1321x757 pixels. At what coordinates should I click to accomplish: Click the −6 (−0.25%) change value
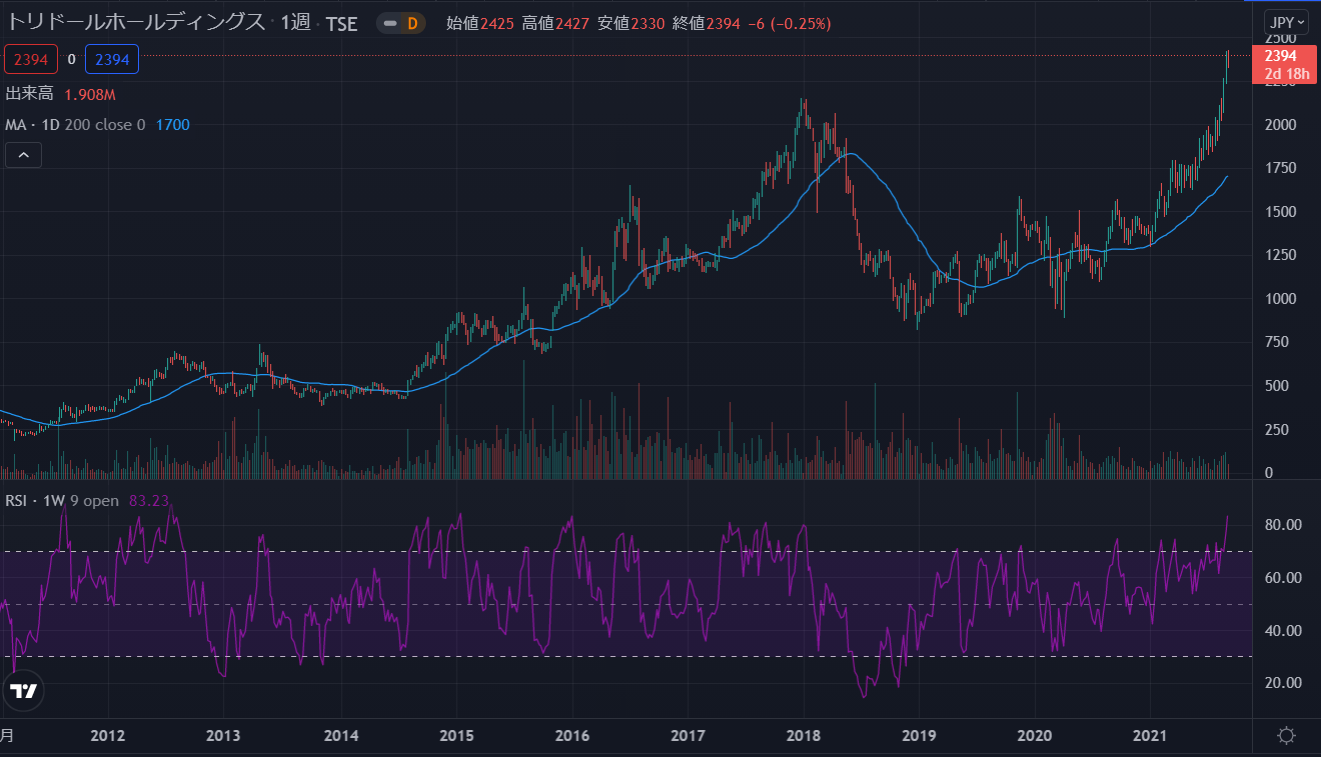[788, 23]
